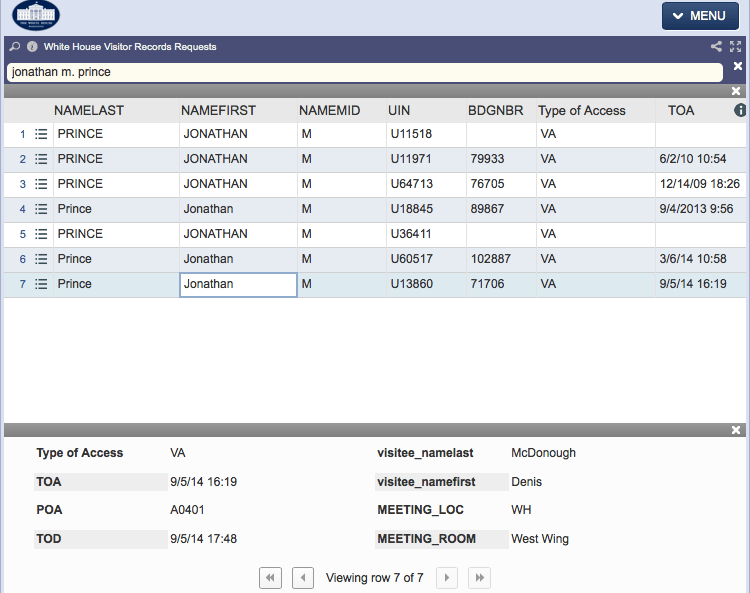
Task: Open row 1 details menu icon
Action: tap(41, 134)
